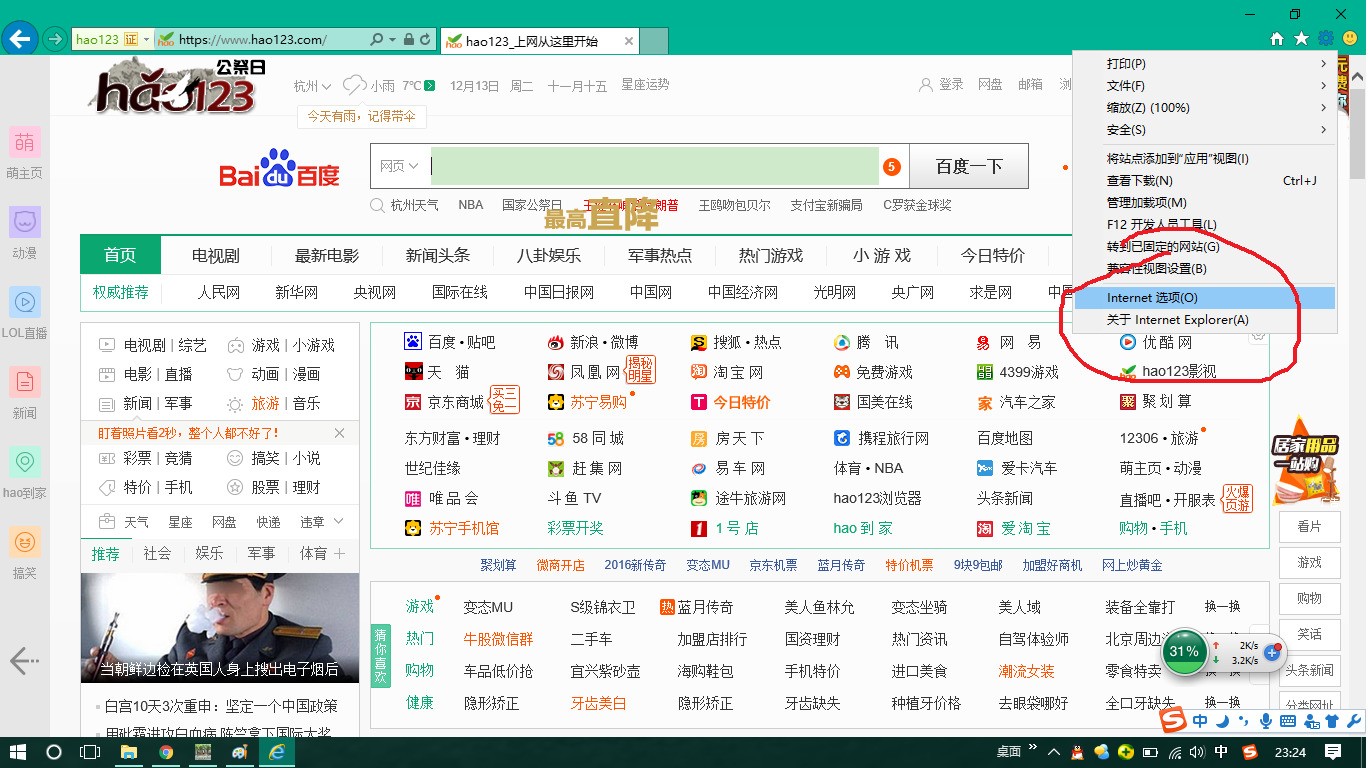Click the browser forward arrow button

click(x=56, y=40)
